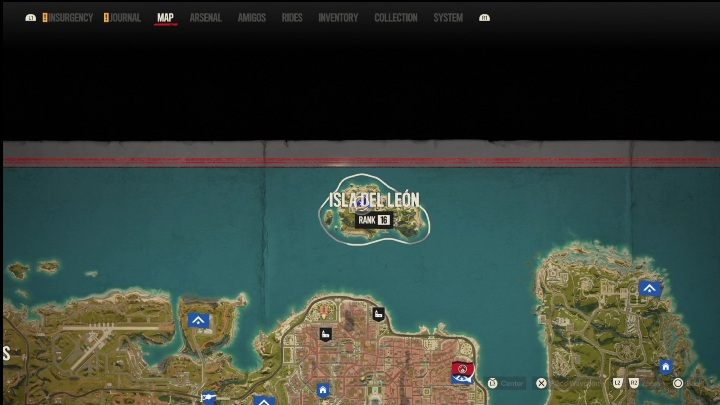Viewport: 720px width, 405px height.
Task: Open the System tab
Action: [448, 18]
